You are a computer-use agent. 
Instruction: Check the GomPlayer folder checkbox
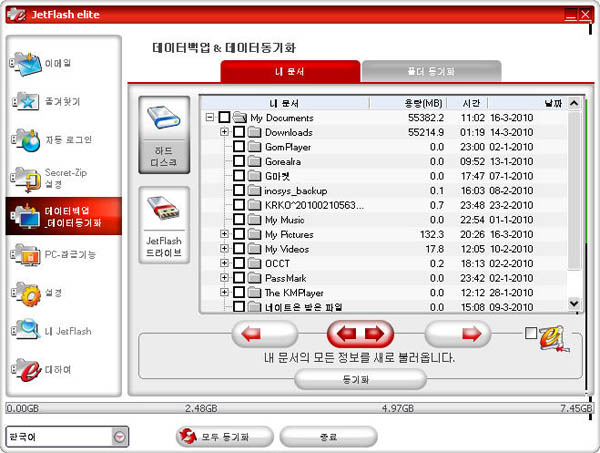pos(239,147)
